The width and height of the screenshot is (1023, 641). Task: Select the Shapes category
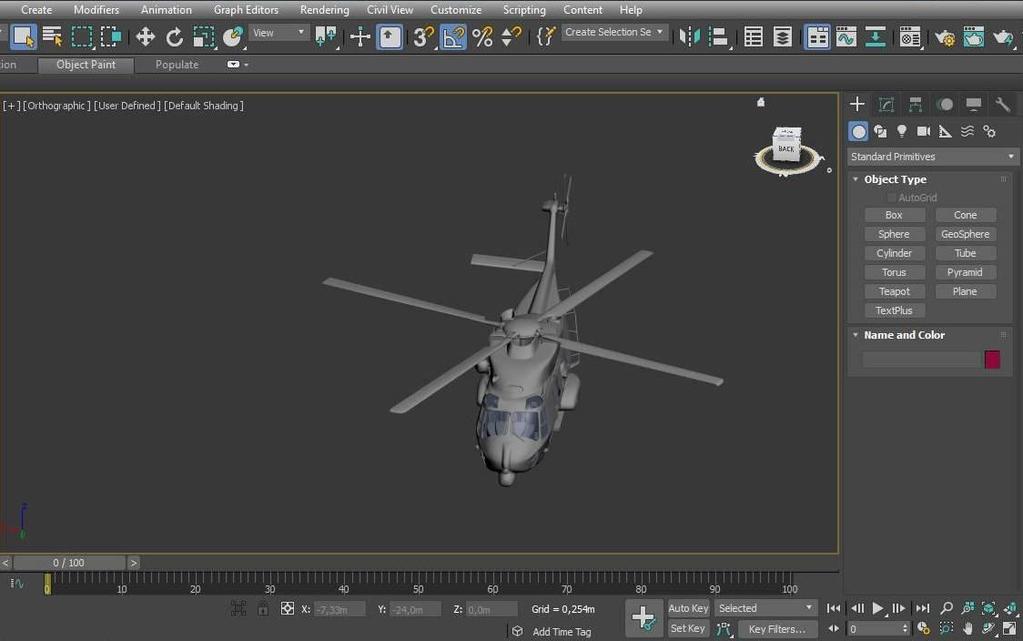(880, 132)
